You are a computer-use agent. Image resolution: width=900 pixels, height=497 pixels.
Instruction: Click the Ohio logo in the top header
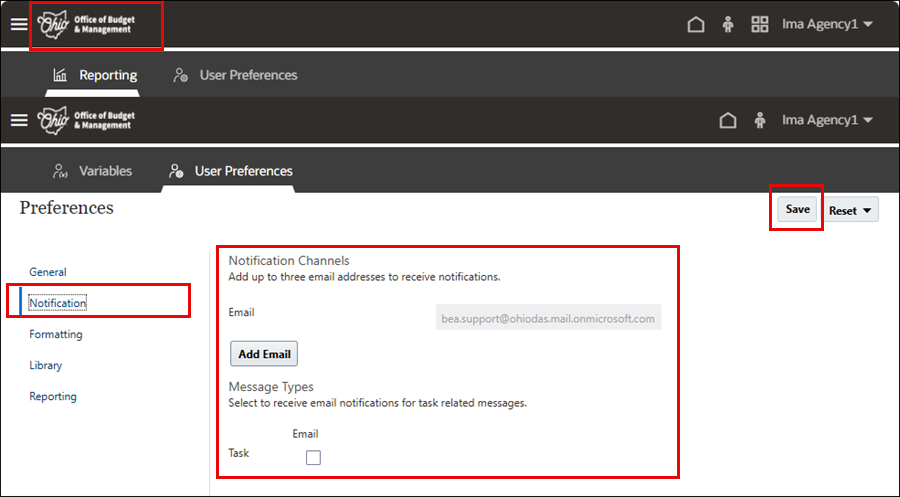(86, 25)
